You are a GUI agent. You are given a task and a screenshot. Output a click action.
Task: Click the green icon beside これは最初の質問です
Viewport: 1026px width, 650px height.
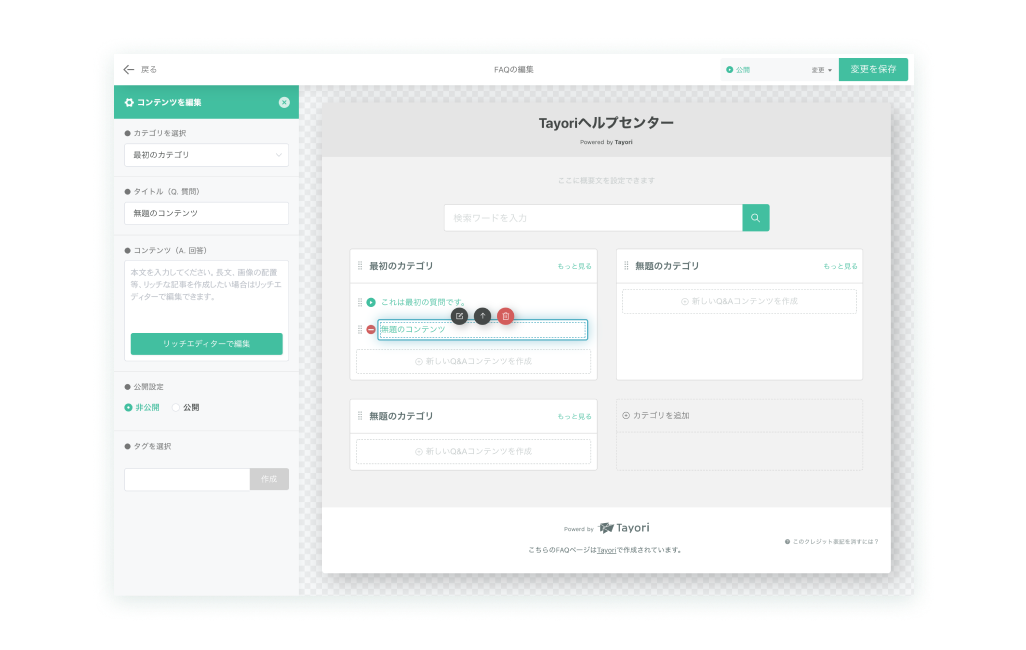[371, 302]
